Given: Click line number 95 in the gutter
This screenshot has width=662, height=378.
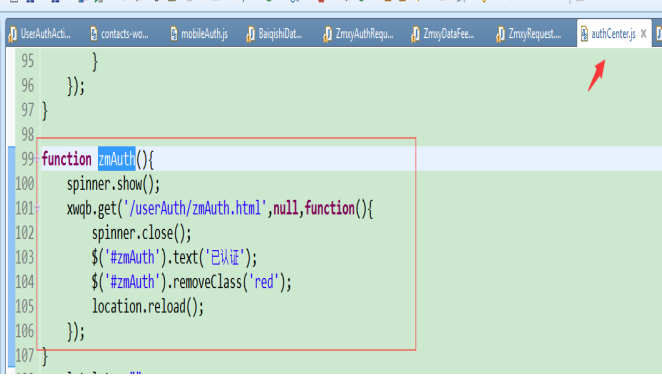Looking at the screenshot, I should tap(27, 61).
